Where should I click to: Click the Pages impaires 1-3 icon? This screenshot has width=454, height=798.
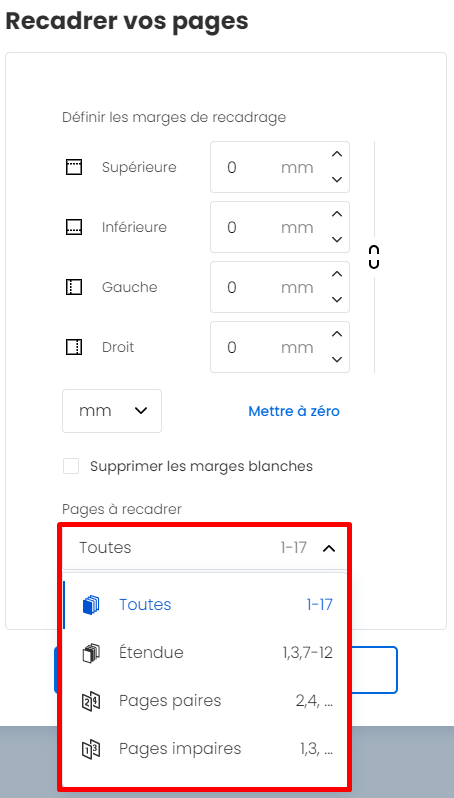click(91, 749)
